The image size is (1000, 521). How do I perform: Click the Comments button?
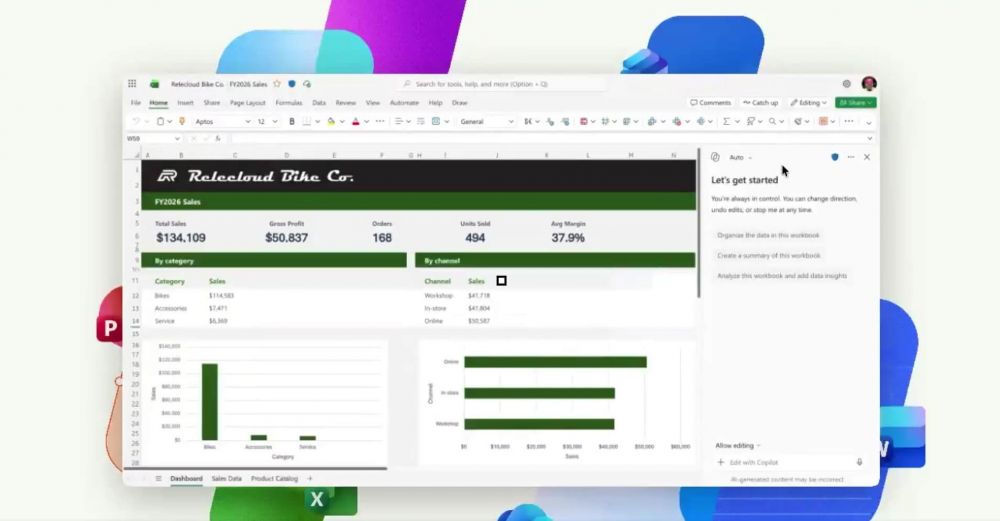point(710,103)
